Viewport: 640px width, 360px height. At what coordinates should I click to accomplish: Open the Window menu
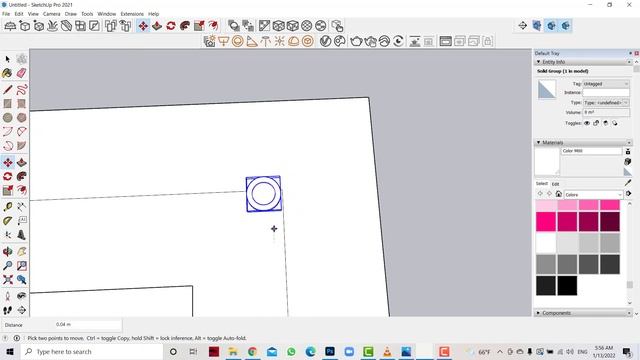point(107,14)
